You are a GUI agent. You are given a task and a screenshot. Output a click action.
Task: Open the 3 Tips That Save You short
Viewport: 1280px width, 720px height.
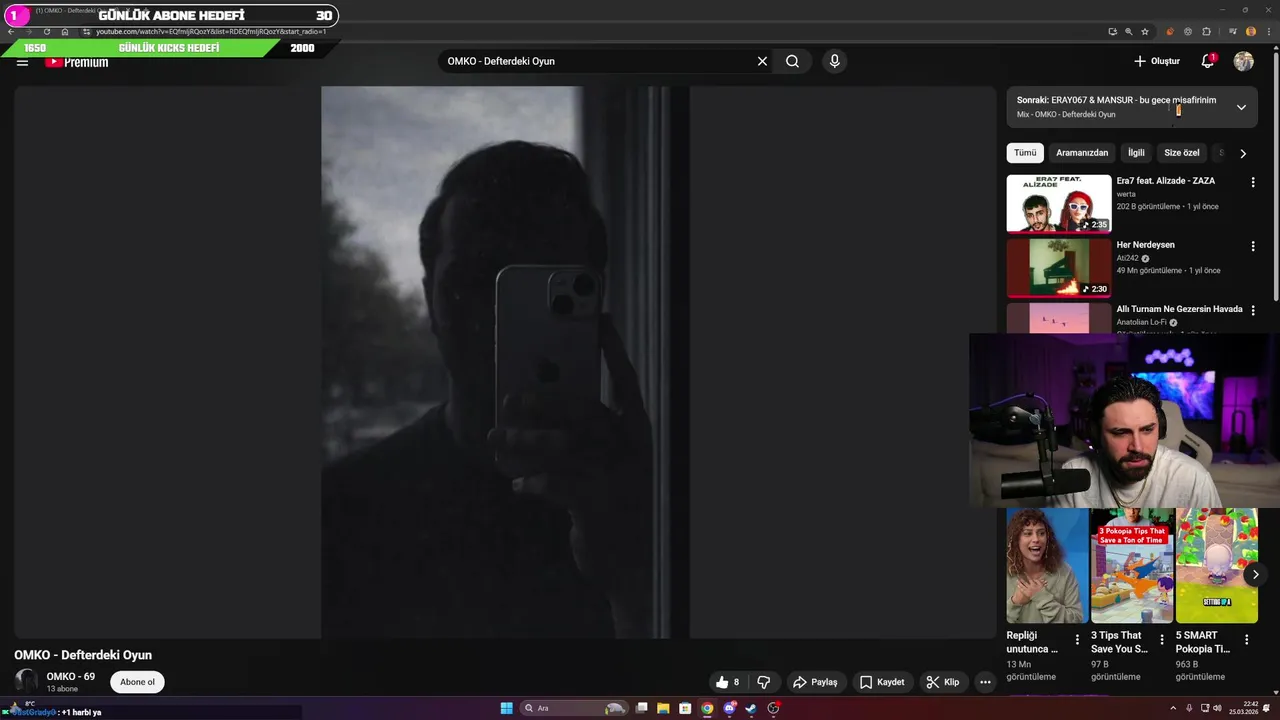click(1132, 565)
